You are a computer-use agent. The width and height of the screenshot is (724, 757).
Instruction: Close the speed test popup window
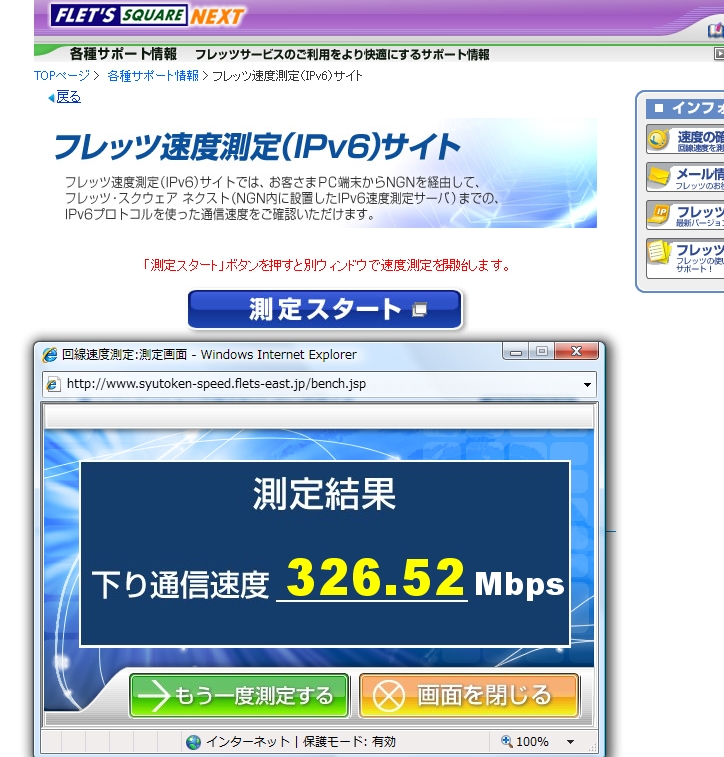(x=576, y=351)
